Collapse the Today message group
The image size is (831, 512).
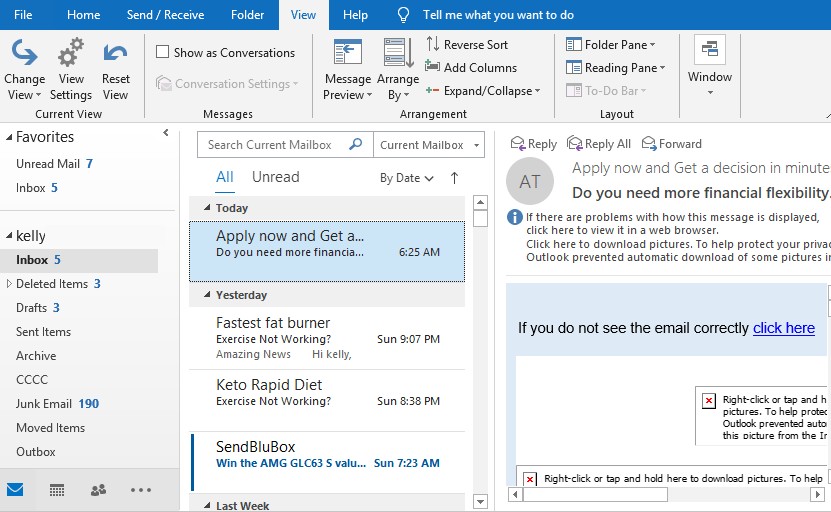pos(207,208)
